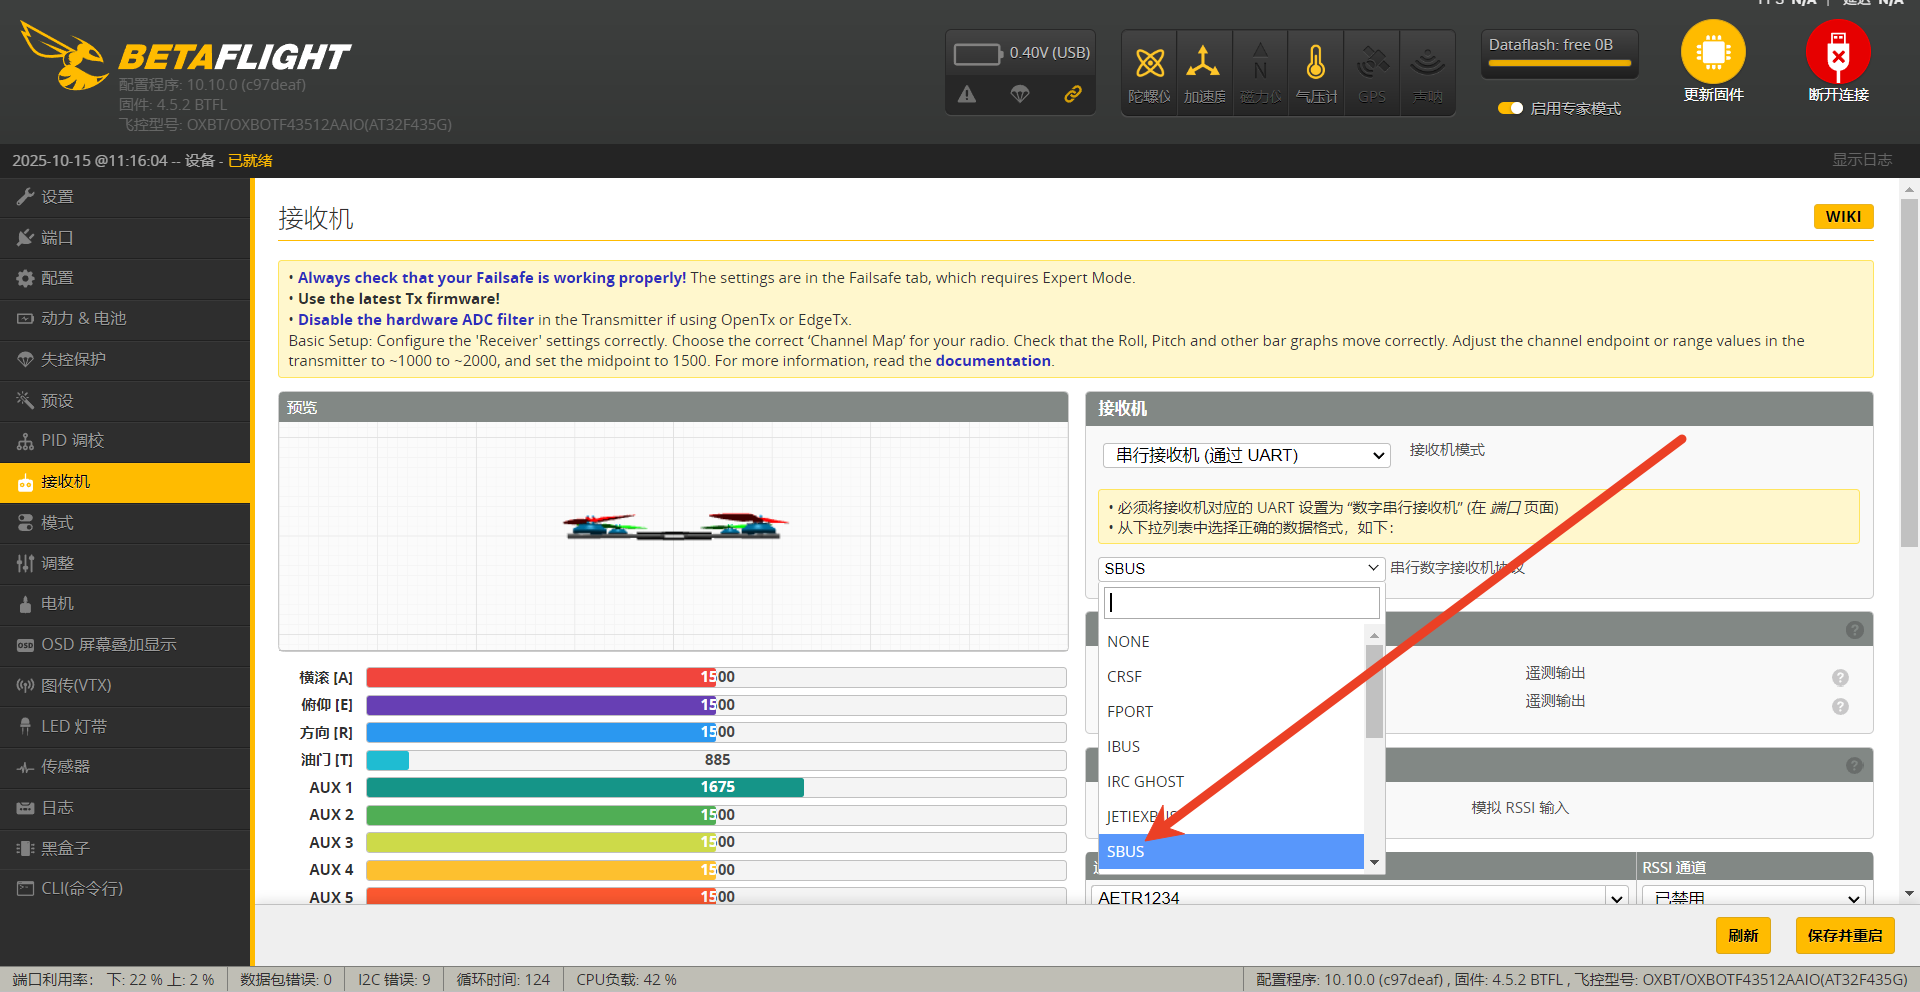Collapse the SBUS serial protocol dropdown
This screenshot has width=1920, height=992.
pyautogui.click(x=1240, y=568)
